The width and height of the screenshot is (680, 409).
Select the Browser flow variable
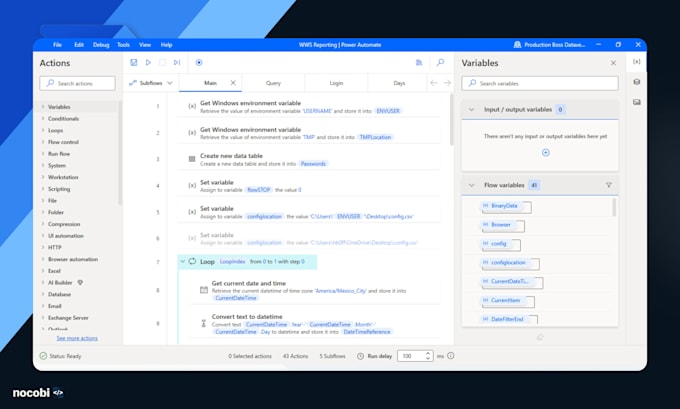pyautogui.click(x=503, y=226)
